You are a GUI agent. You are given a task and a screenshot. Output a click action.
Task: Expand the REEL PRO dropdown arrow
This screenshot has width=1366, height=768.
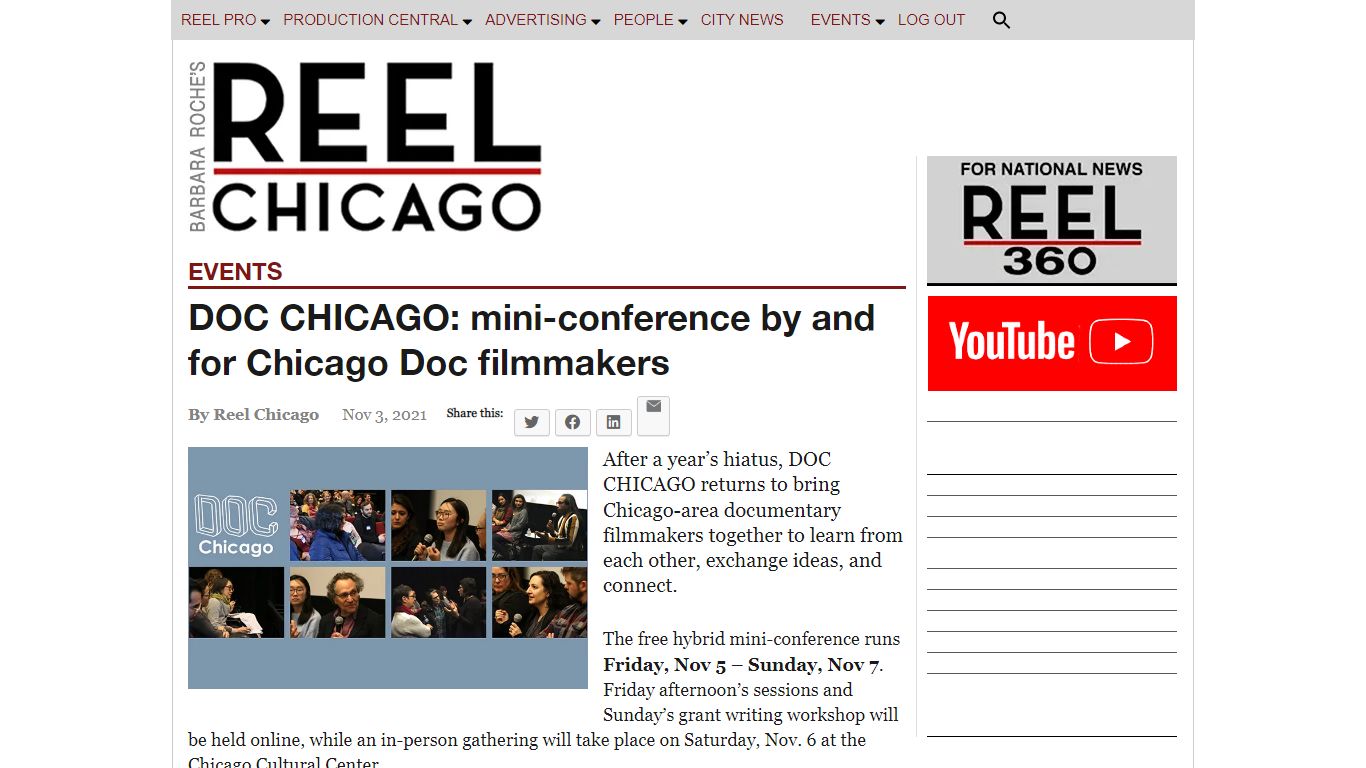[266, 22]
